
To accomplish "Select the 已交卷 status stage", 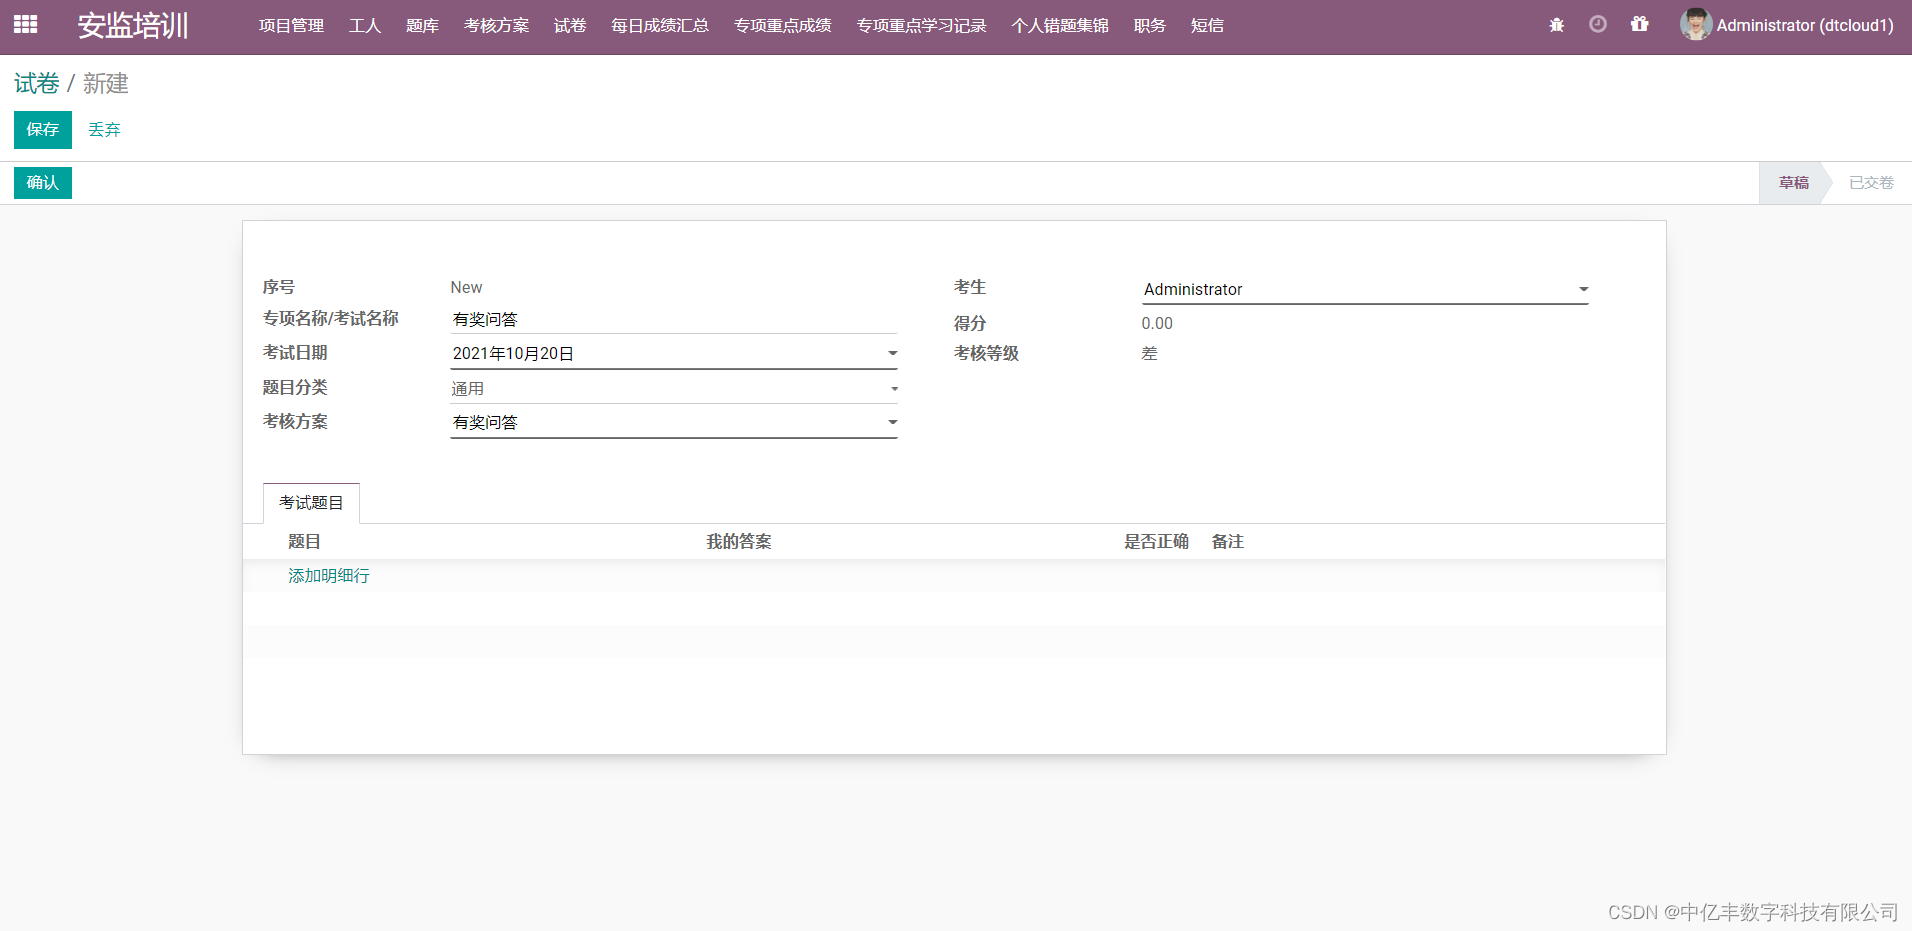I will [x=1871, y=182].
